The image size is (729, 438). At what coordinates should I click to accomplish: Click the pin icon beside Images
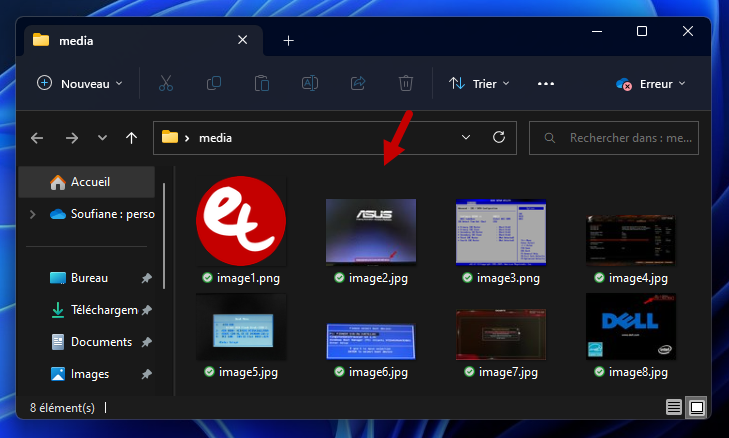[x=146, y=374]
